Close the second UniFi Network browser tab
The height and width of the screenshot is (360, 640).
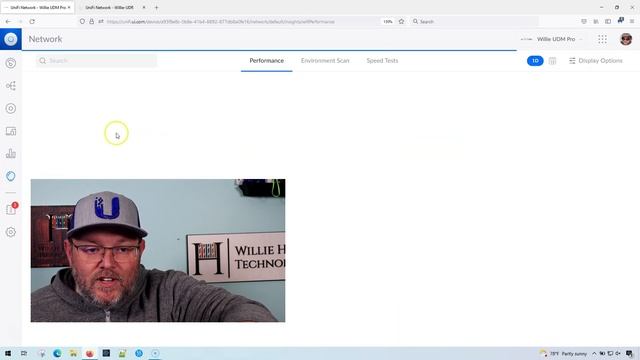pyautogui.click(x=144, y=7)
